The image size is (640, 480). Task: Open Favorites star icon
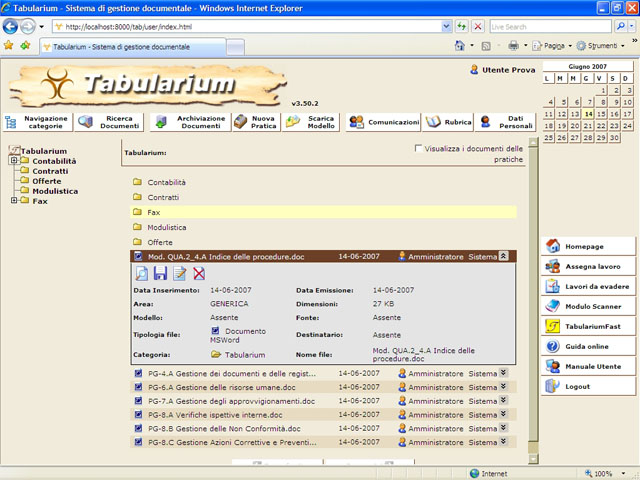point(8,45)
